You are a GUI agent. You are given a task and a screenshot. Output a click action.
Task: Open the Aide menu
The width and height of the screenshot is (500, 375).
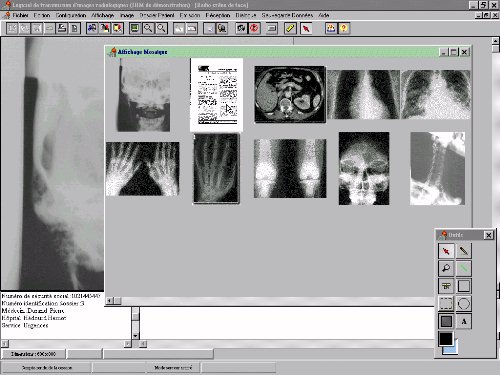324,15
